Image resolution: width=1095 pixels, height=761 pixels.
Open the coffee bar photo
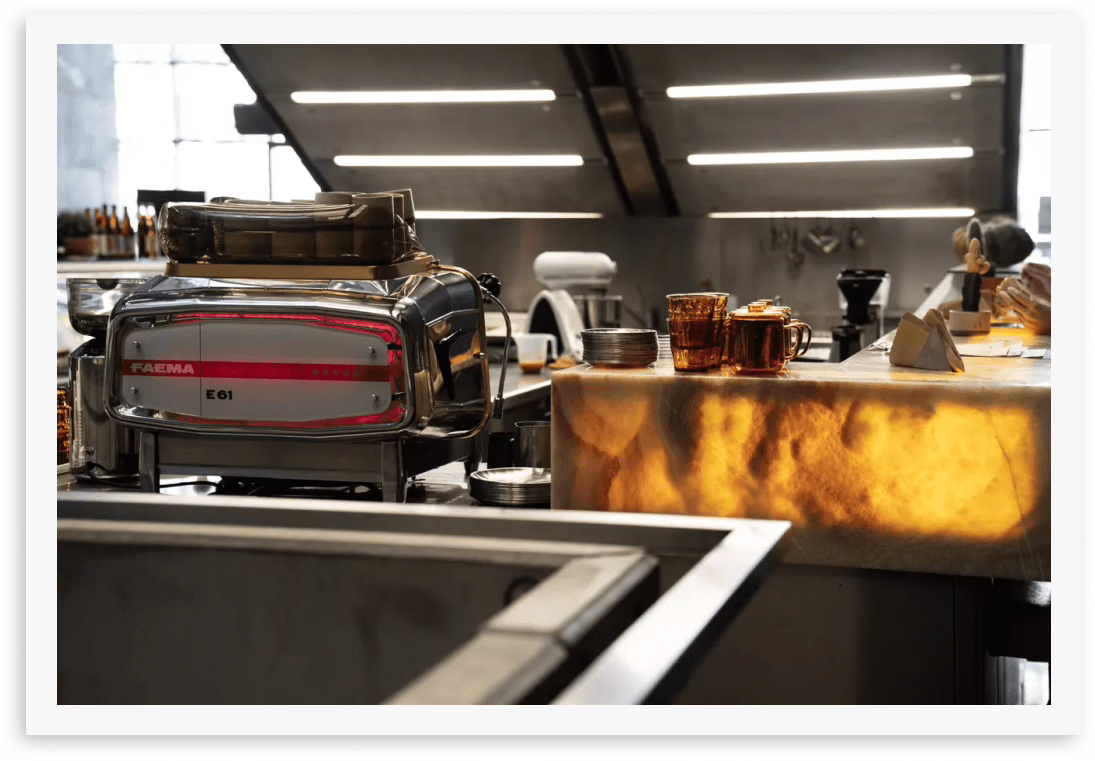pyautogui.click(x=554, y=374)
